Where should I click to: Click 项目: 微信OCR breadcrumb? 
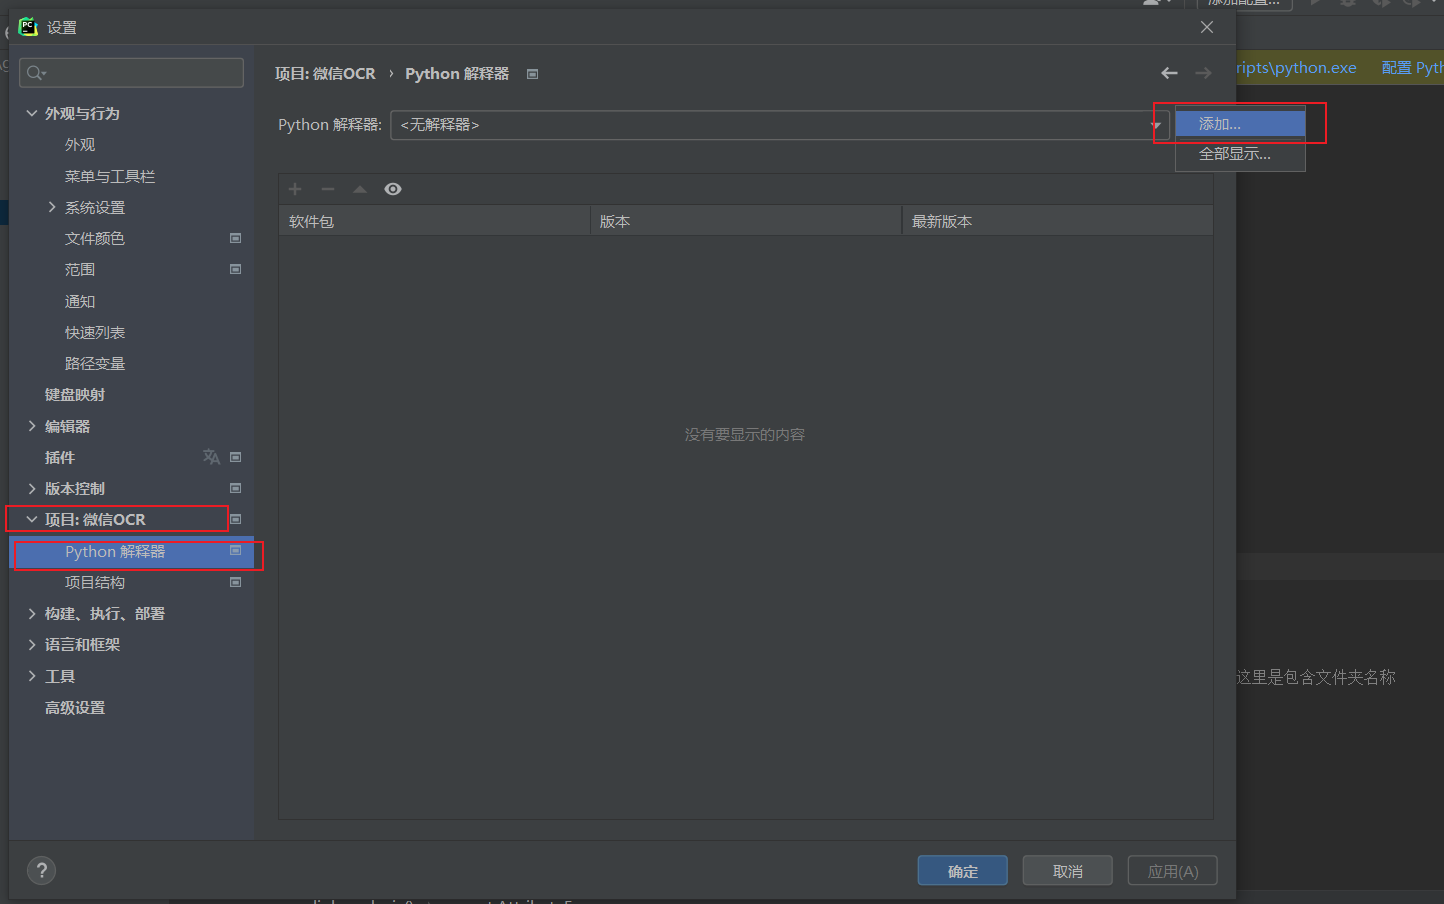(325, 74)
